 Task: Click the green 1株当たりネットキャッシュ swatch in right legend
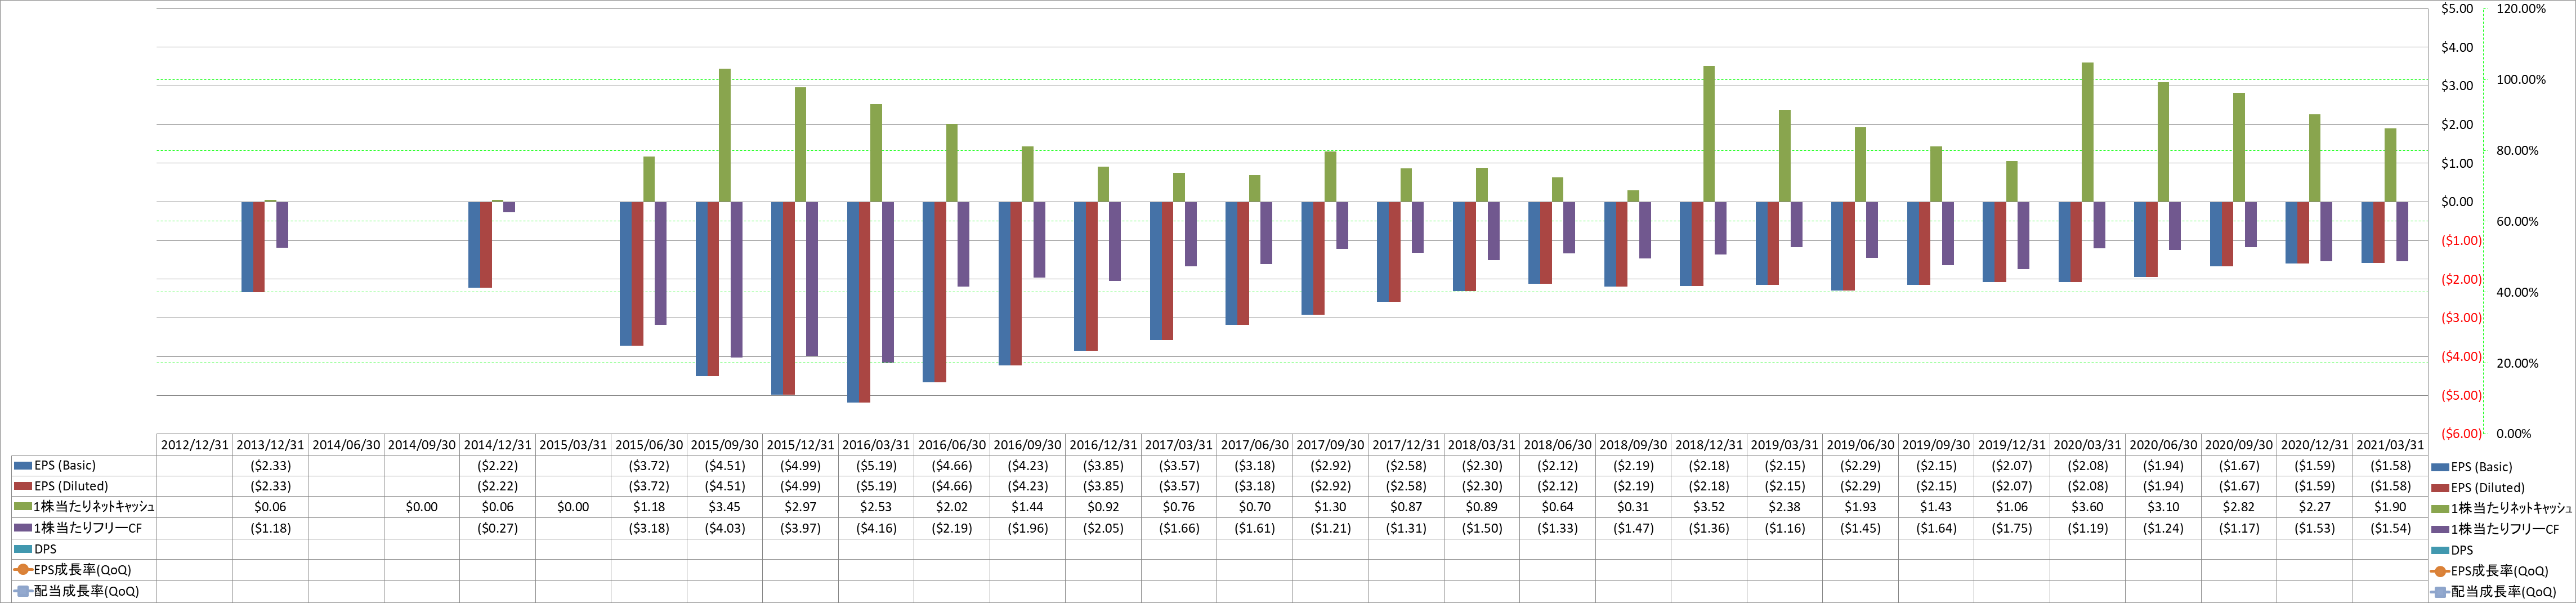(2440, 509)
